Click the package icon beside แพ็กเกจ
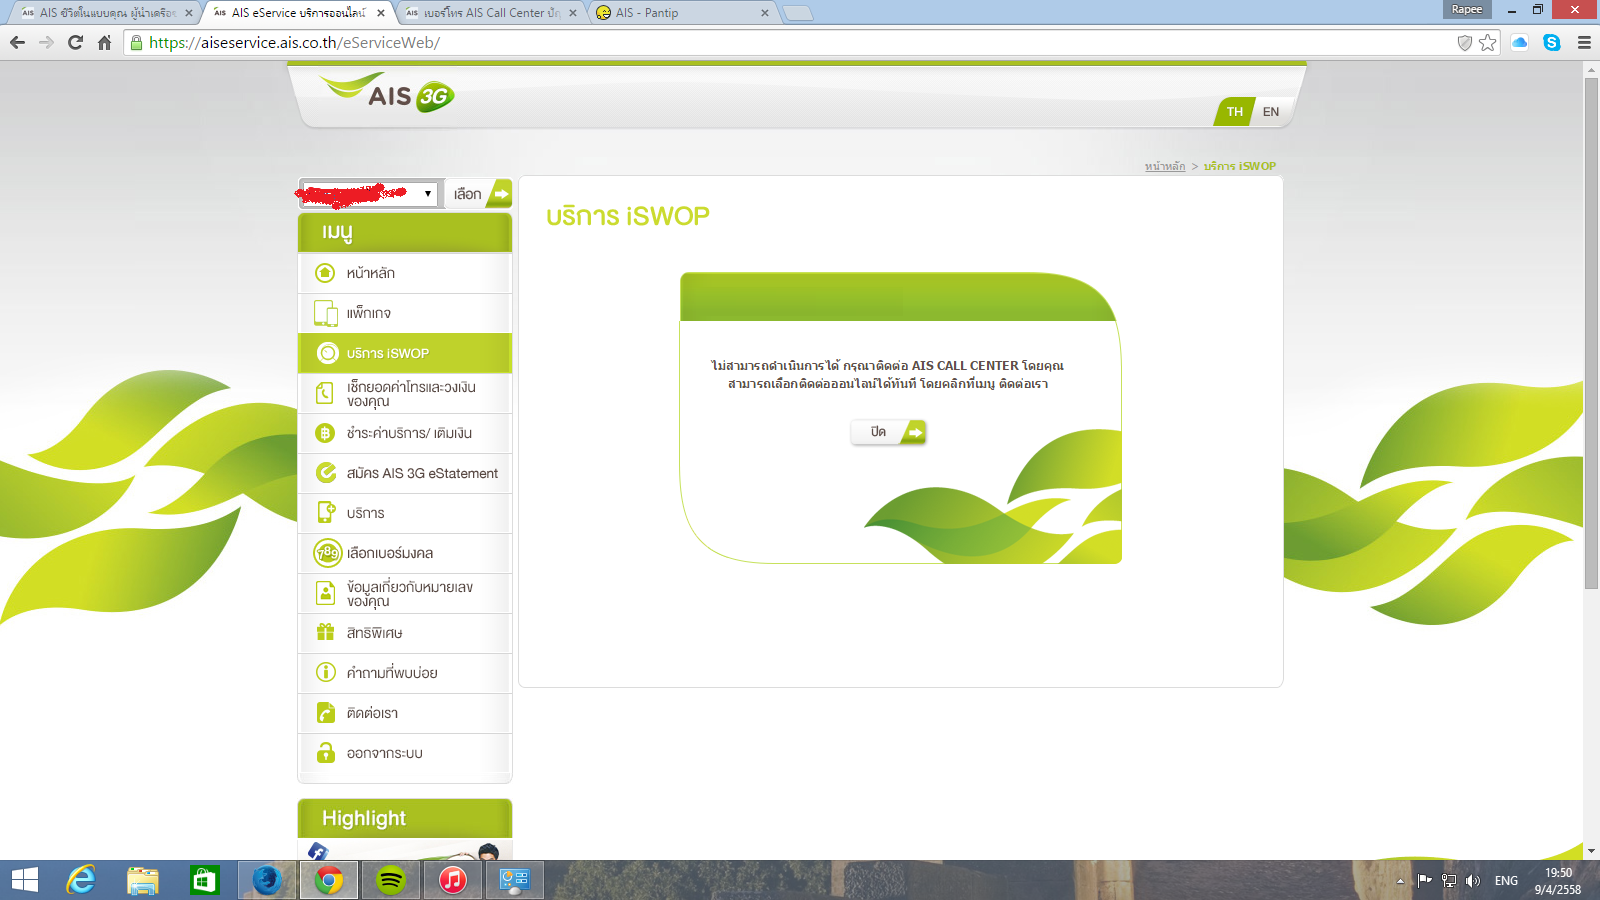This screenshot has height=900, width=1600. 325,313
